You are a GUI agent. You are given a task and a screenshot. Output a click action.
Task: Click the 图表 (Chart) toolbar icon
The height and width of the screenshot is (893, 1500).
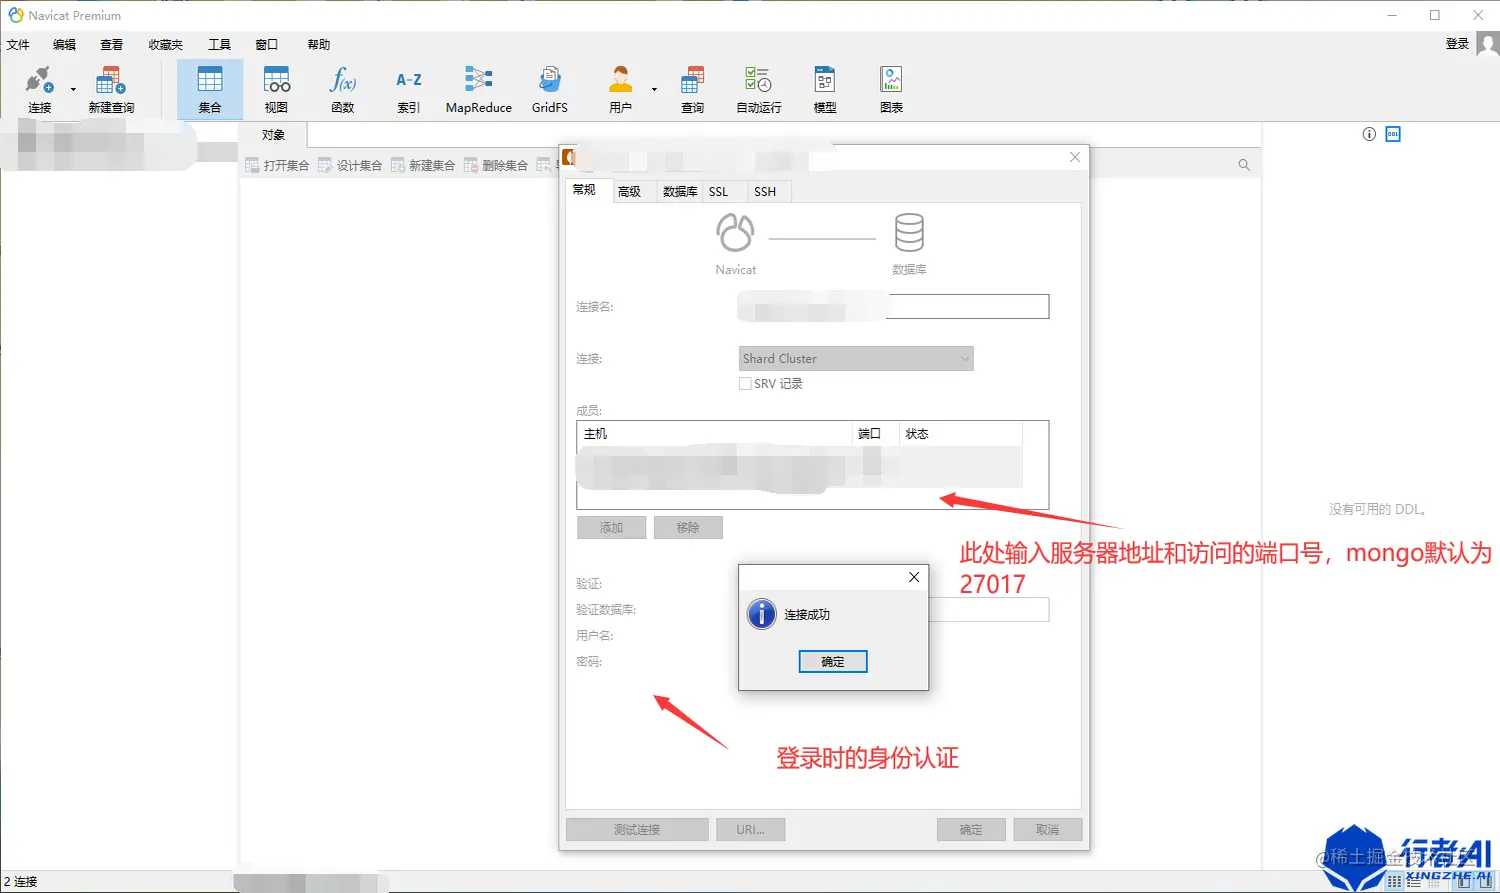point(891,89)
